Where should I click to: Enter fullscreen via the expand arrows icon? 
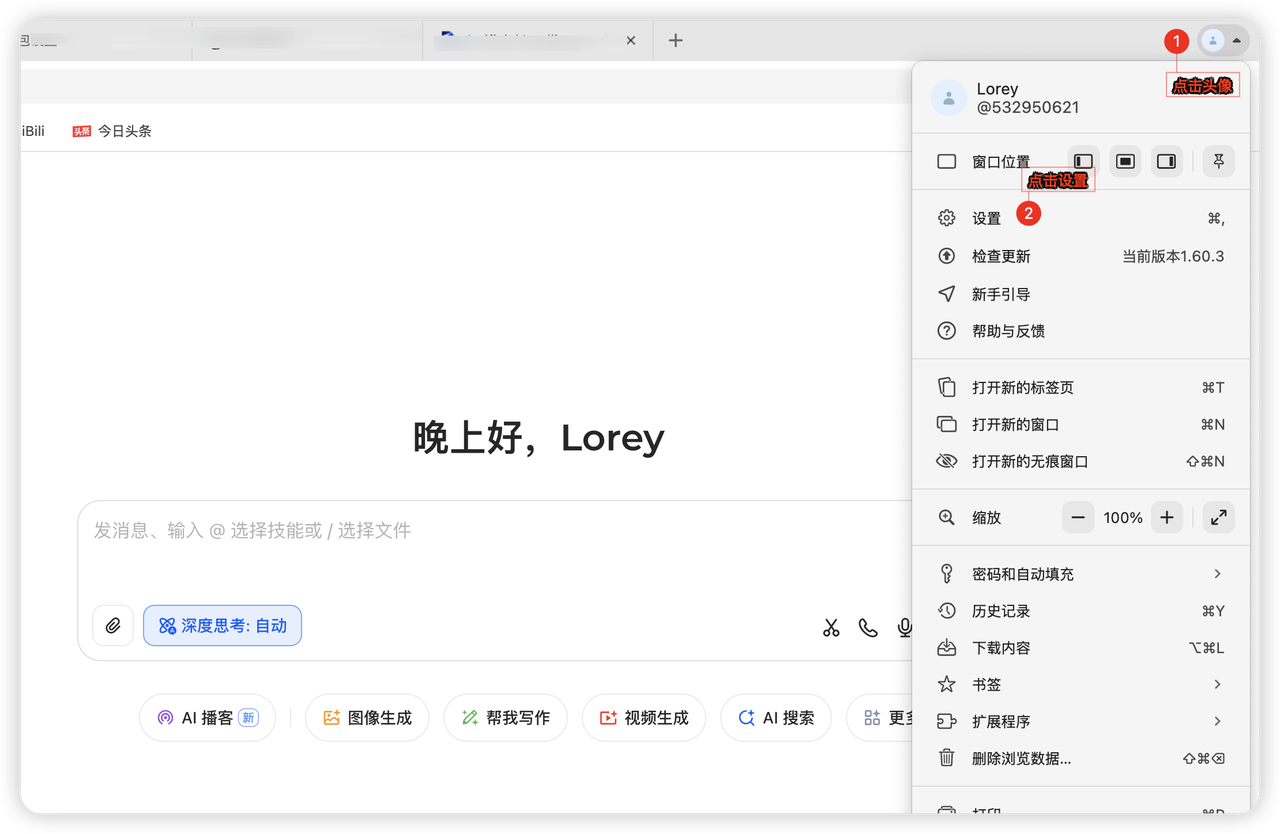pyautogui.click(x=1219, y=518)
